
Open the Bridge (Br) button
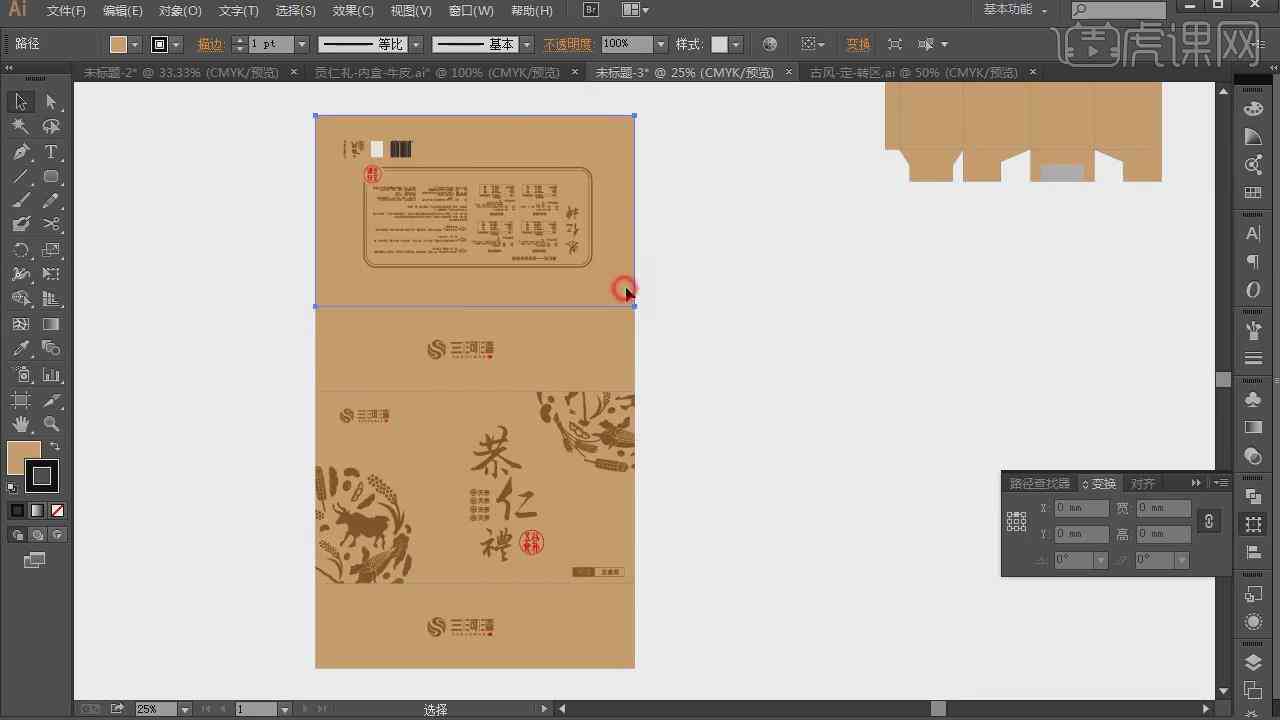(590, 10)
